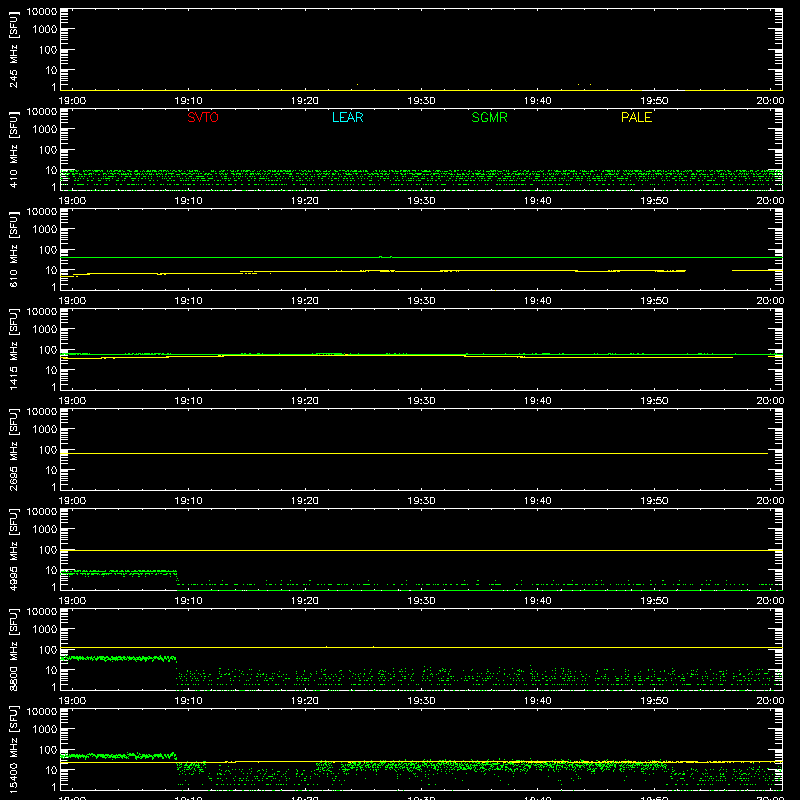This screenshot has width=800, height=800.
Task: Click the 10 tick of the 1415 MHz plot
Action: click(x=51, y=370)
